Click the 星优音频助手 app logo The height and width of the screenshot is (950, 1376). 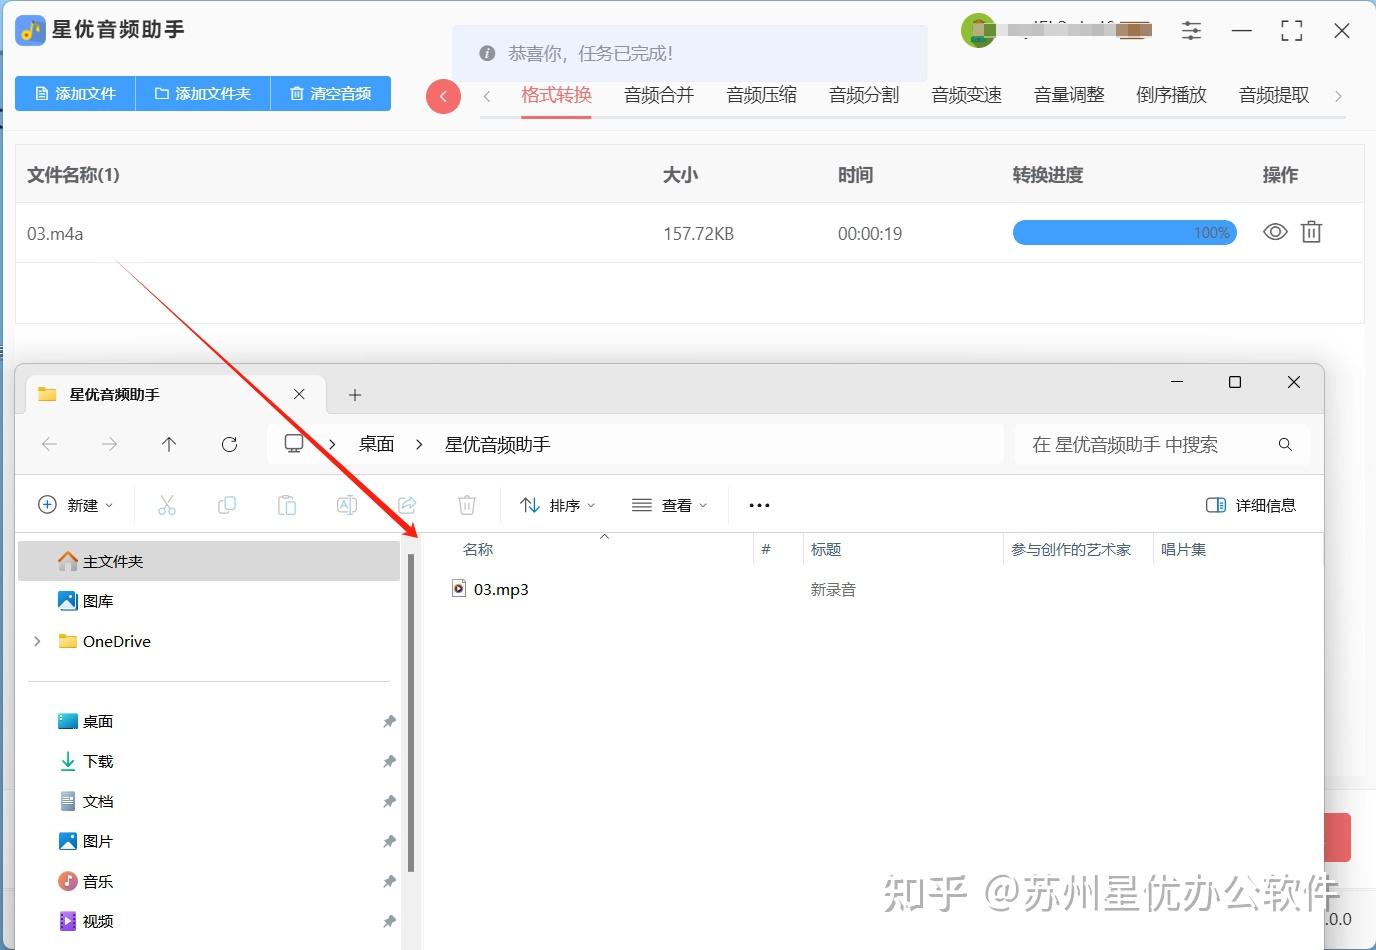point(30,30)
